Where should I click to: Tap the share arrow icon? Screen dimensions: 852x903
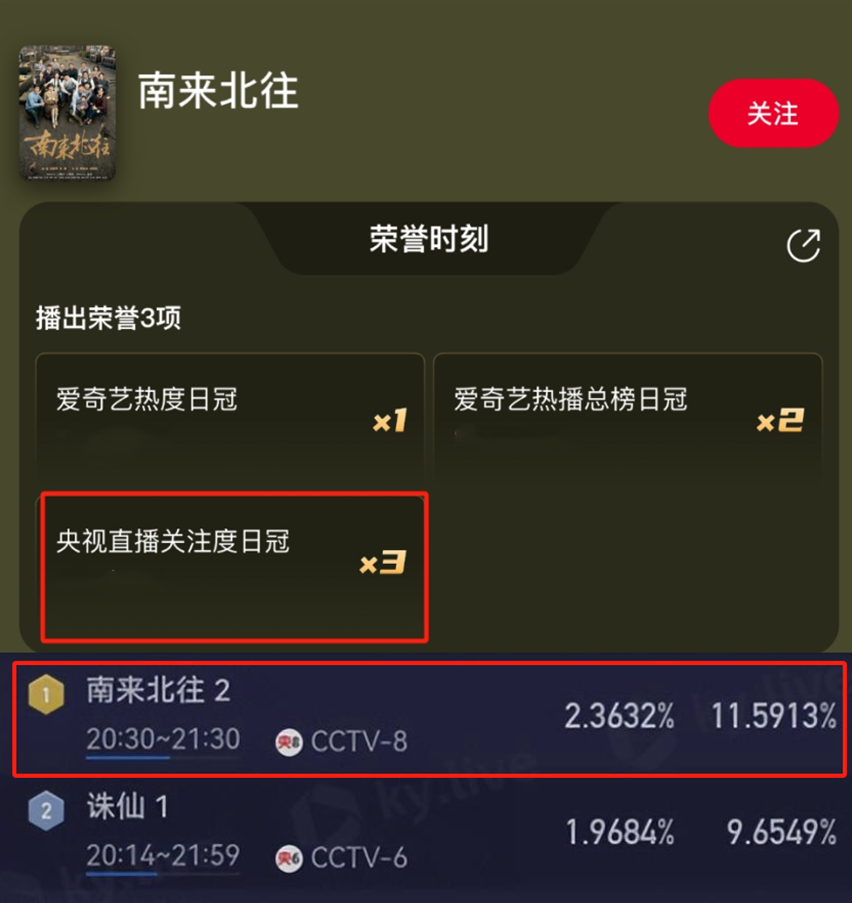pyautogui.click(x=804, y=246)
